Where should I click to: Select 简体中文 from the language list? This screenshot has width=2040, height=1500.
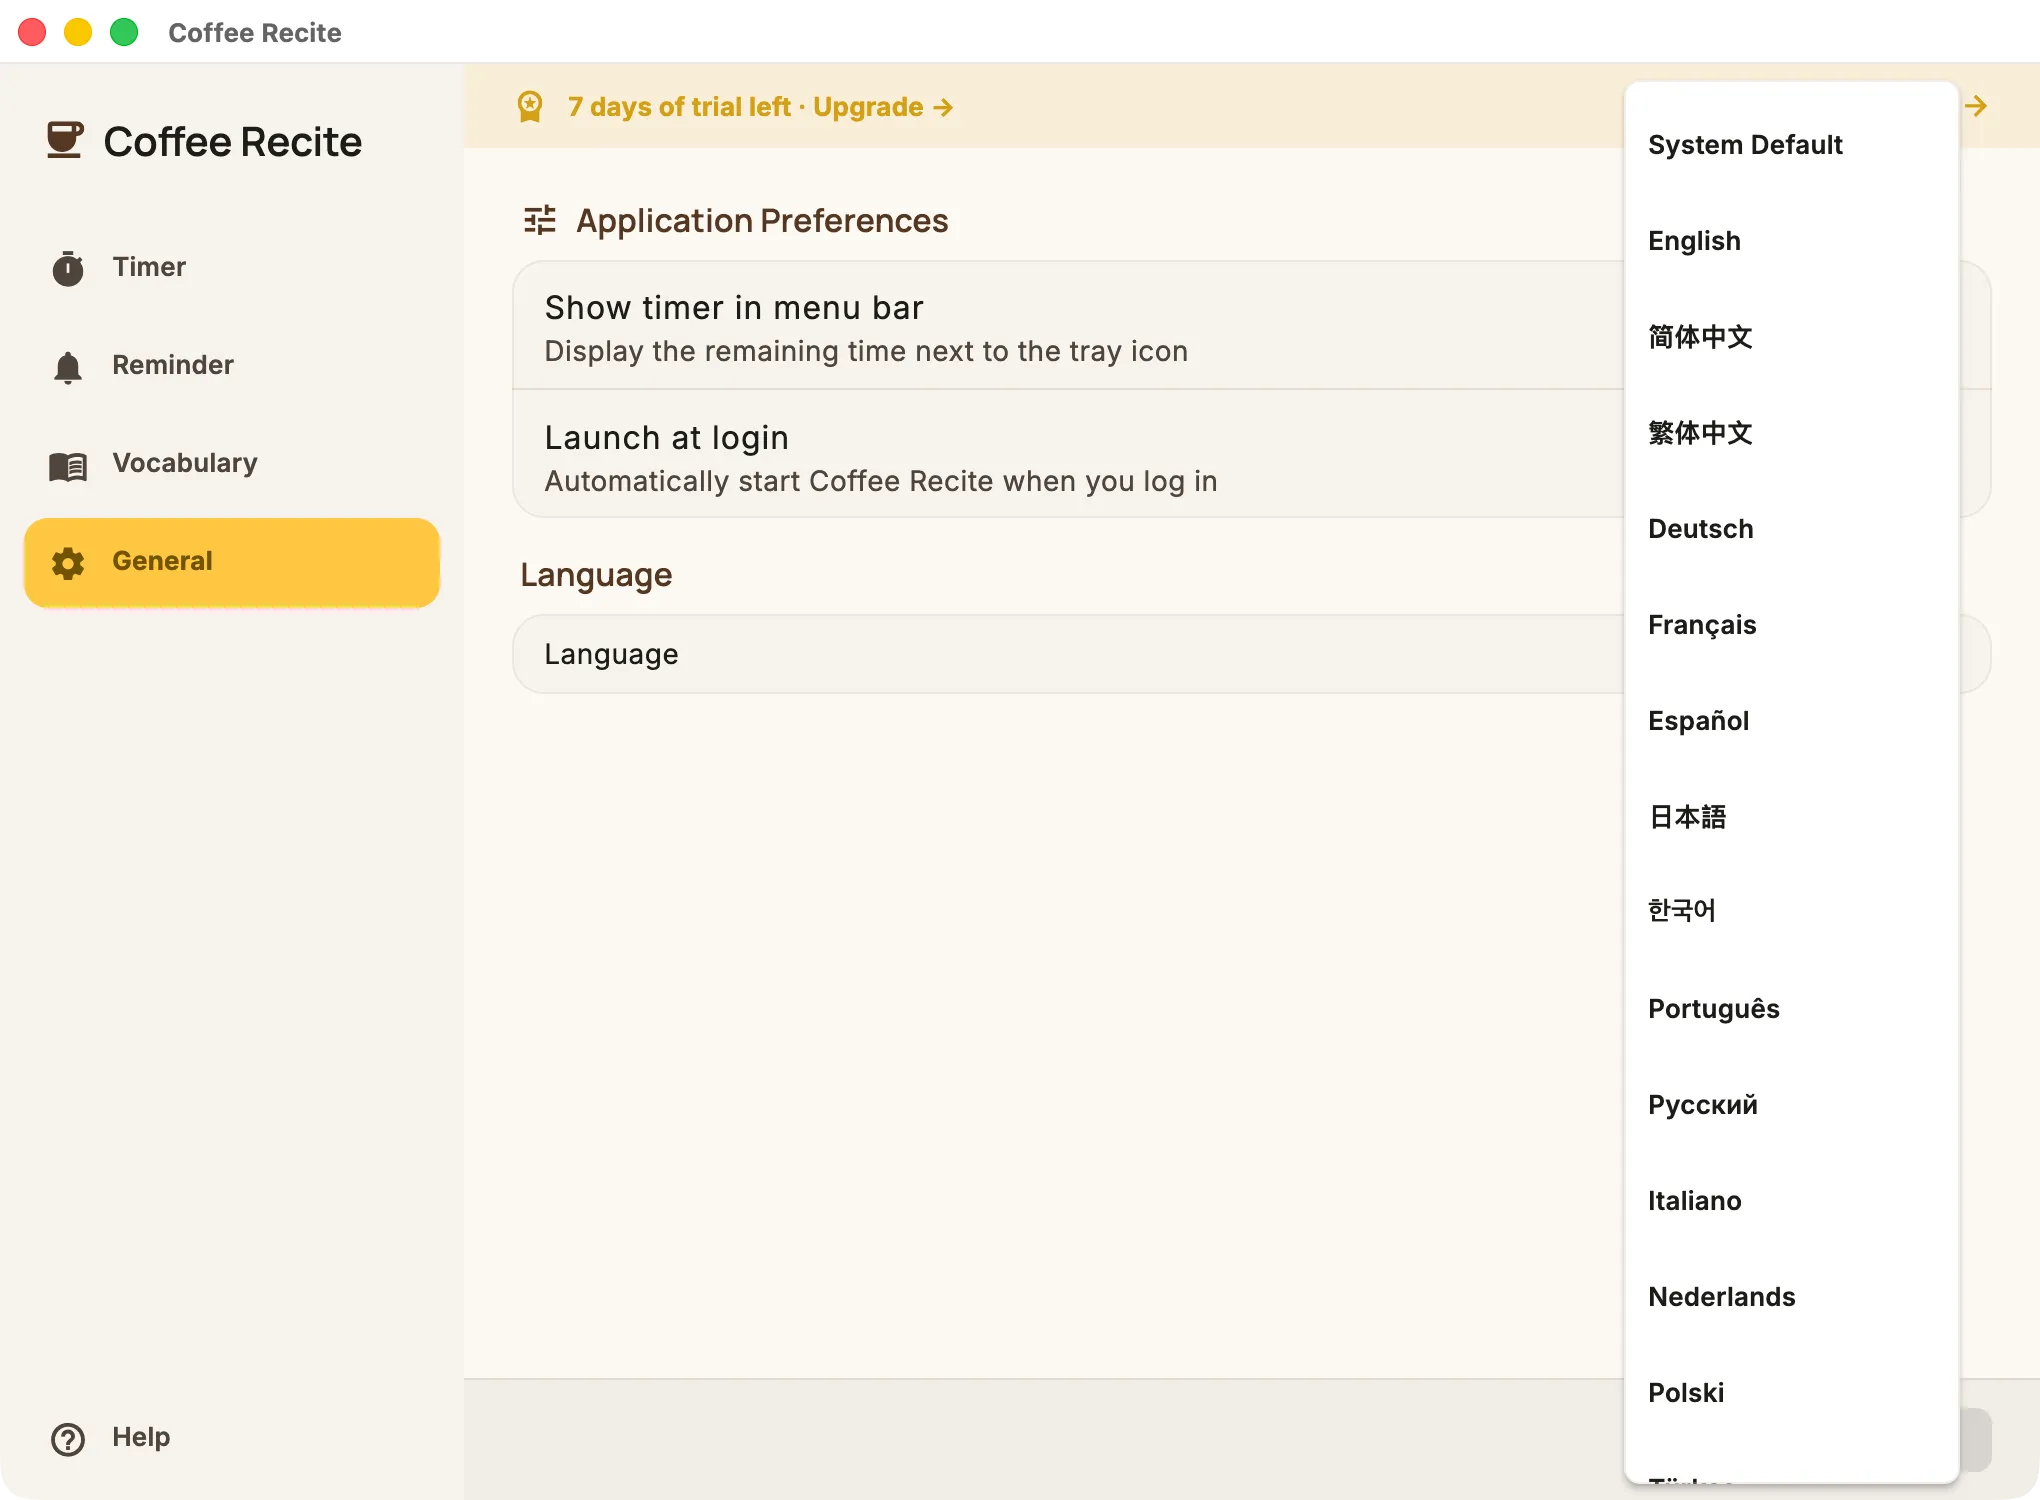click(1791, 337)
